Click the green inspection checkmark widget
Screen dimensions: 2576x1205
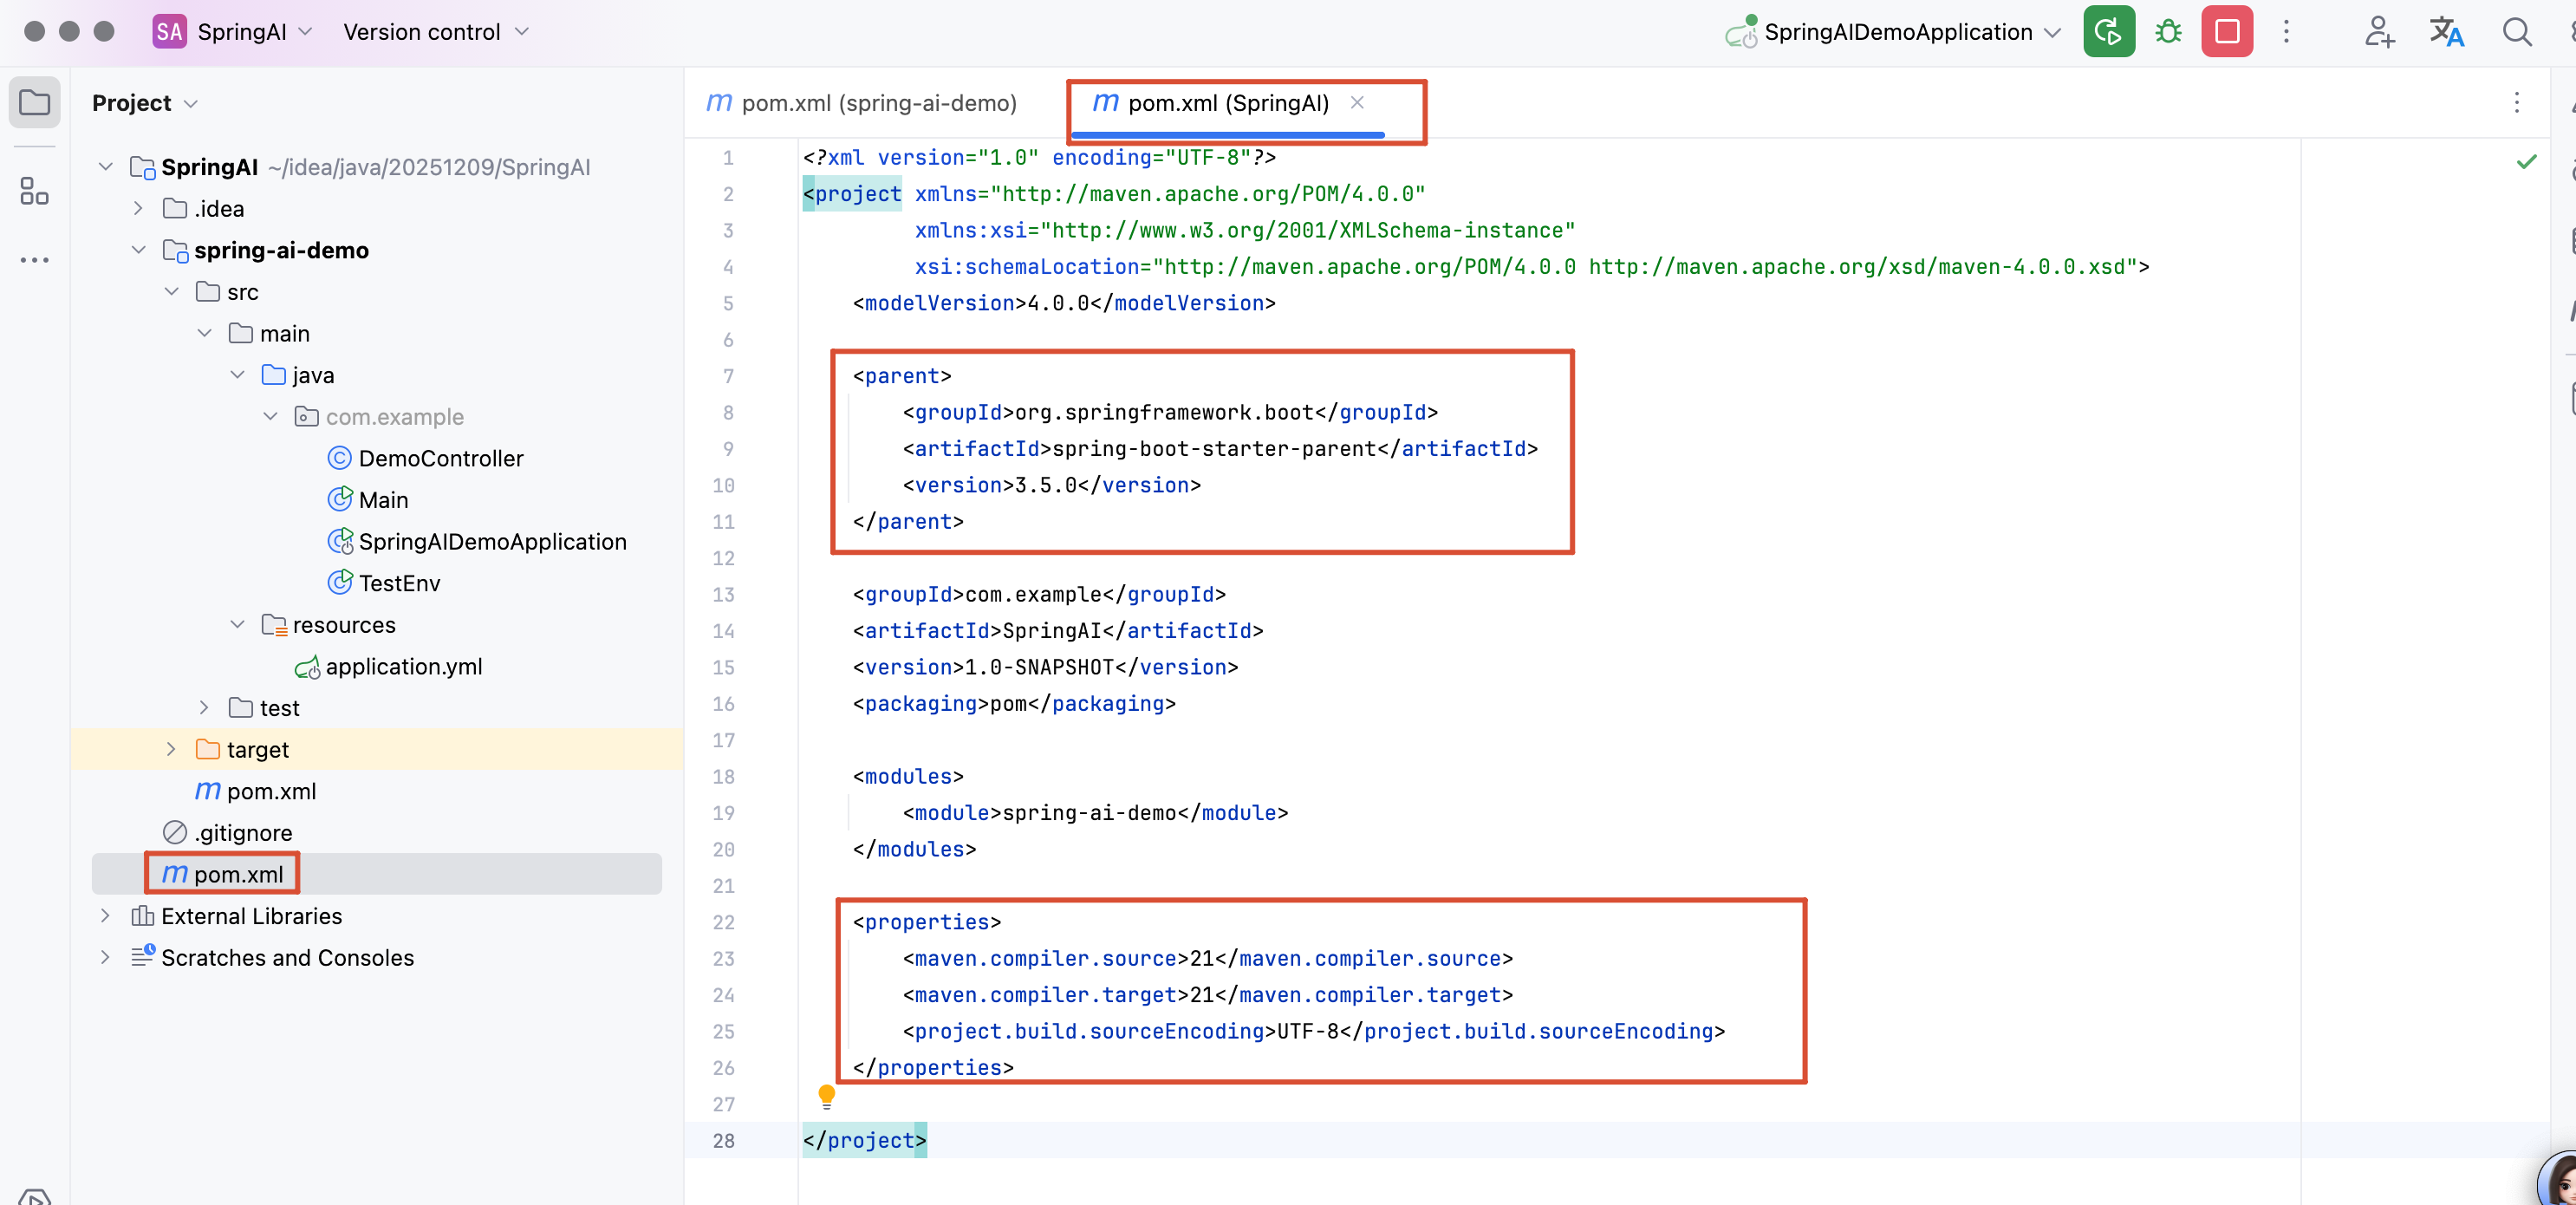[x=2526, y=161]
